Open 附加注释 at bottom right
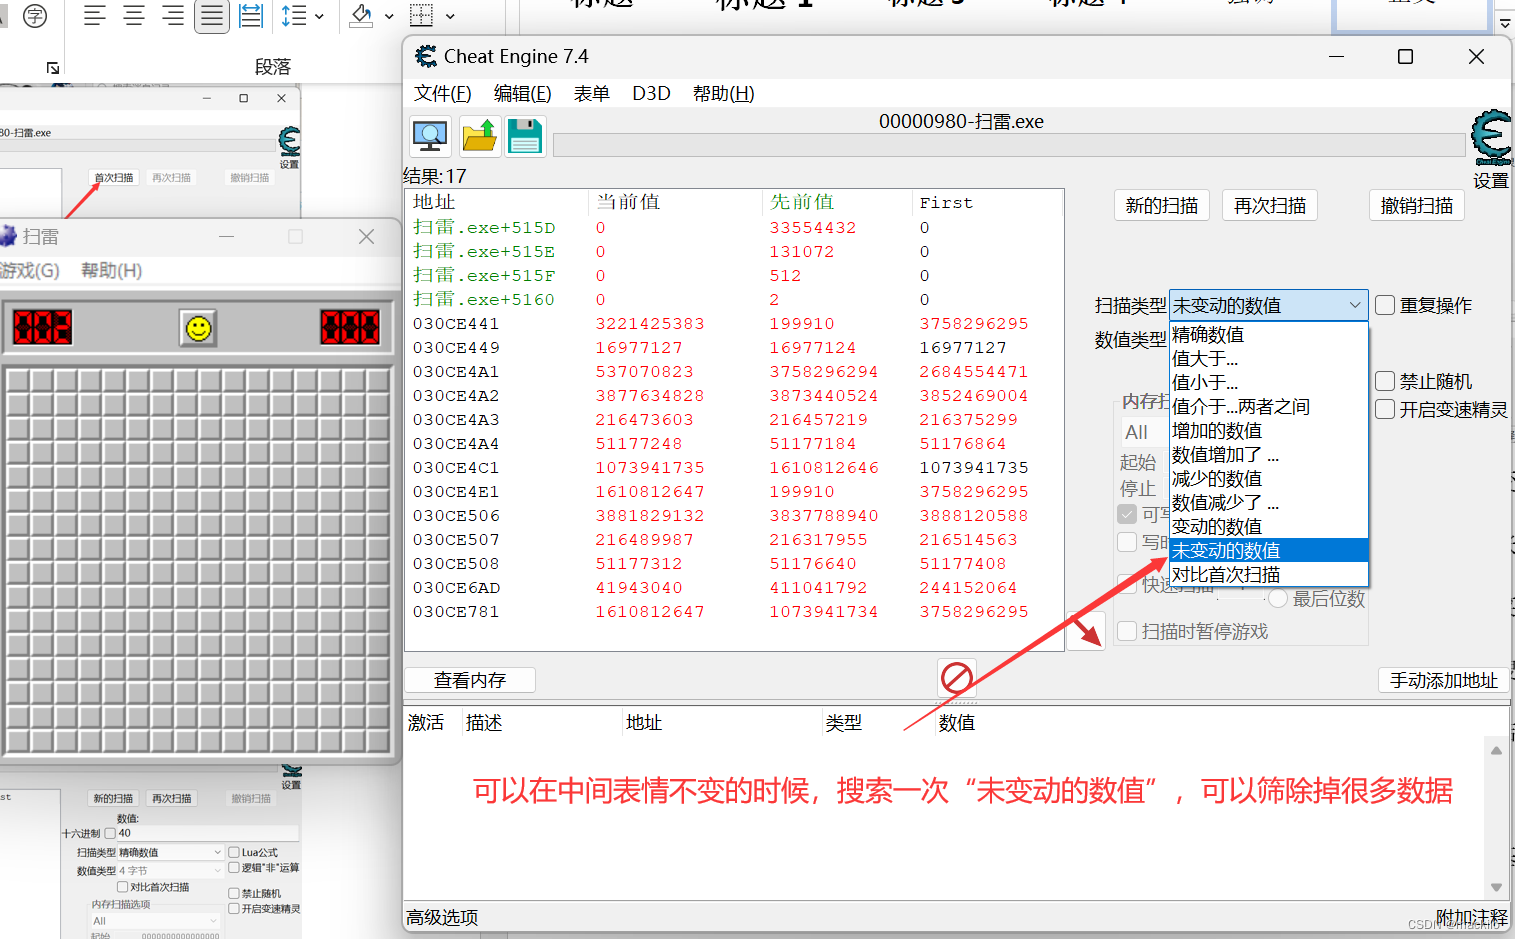Image resolution: width=1515 pixels, height=939 pixels. [x=1472, y=917]
